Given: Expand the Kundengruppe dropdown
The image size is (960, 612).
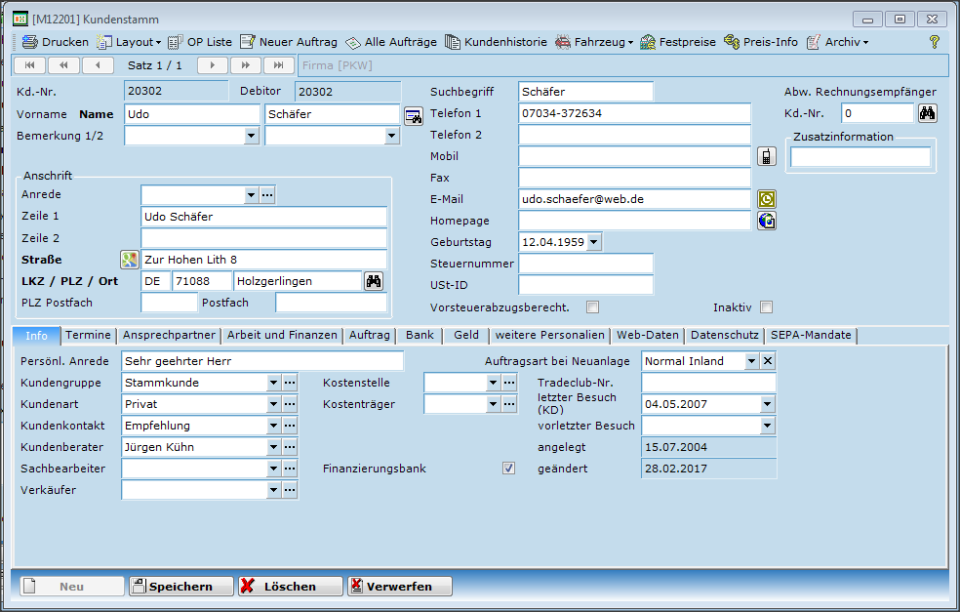Looking at the screenshot, I should coord(273,382).
